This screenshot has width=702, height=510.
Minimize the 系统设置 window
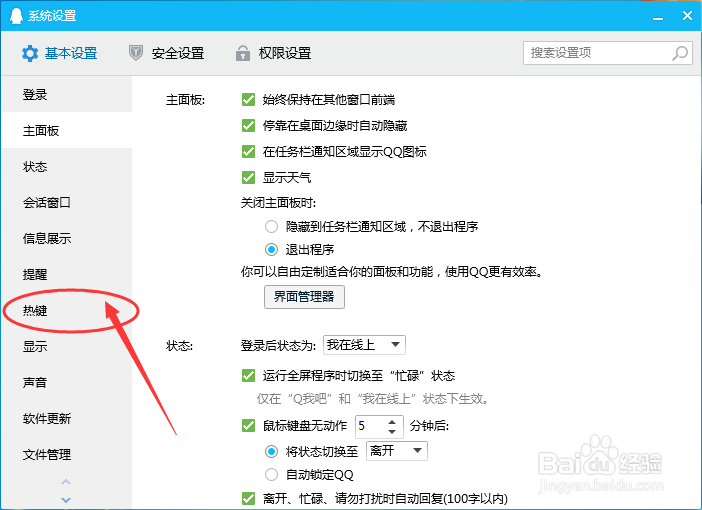coord(658,18)
